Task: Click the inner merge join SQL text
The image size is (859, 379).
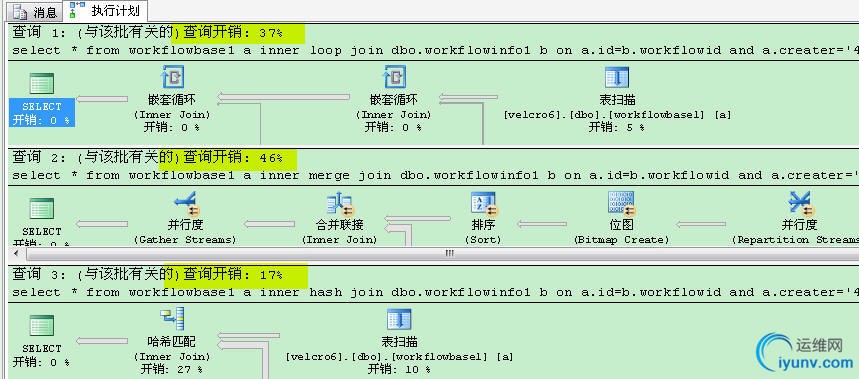Action: tap(435, 175)
